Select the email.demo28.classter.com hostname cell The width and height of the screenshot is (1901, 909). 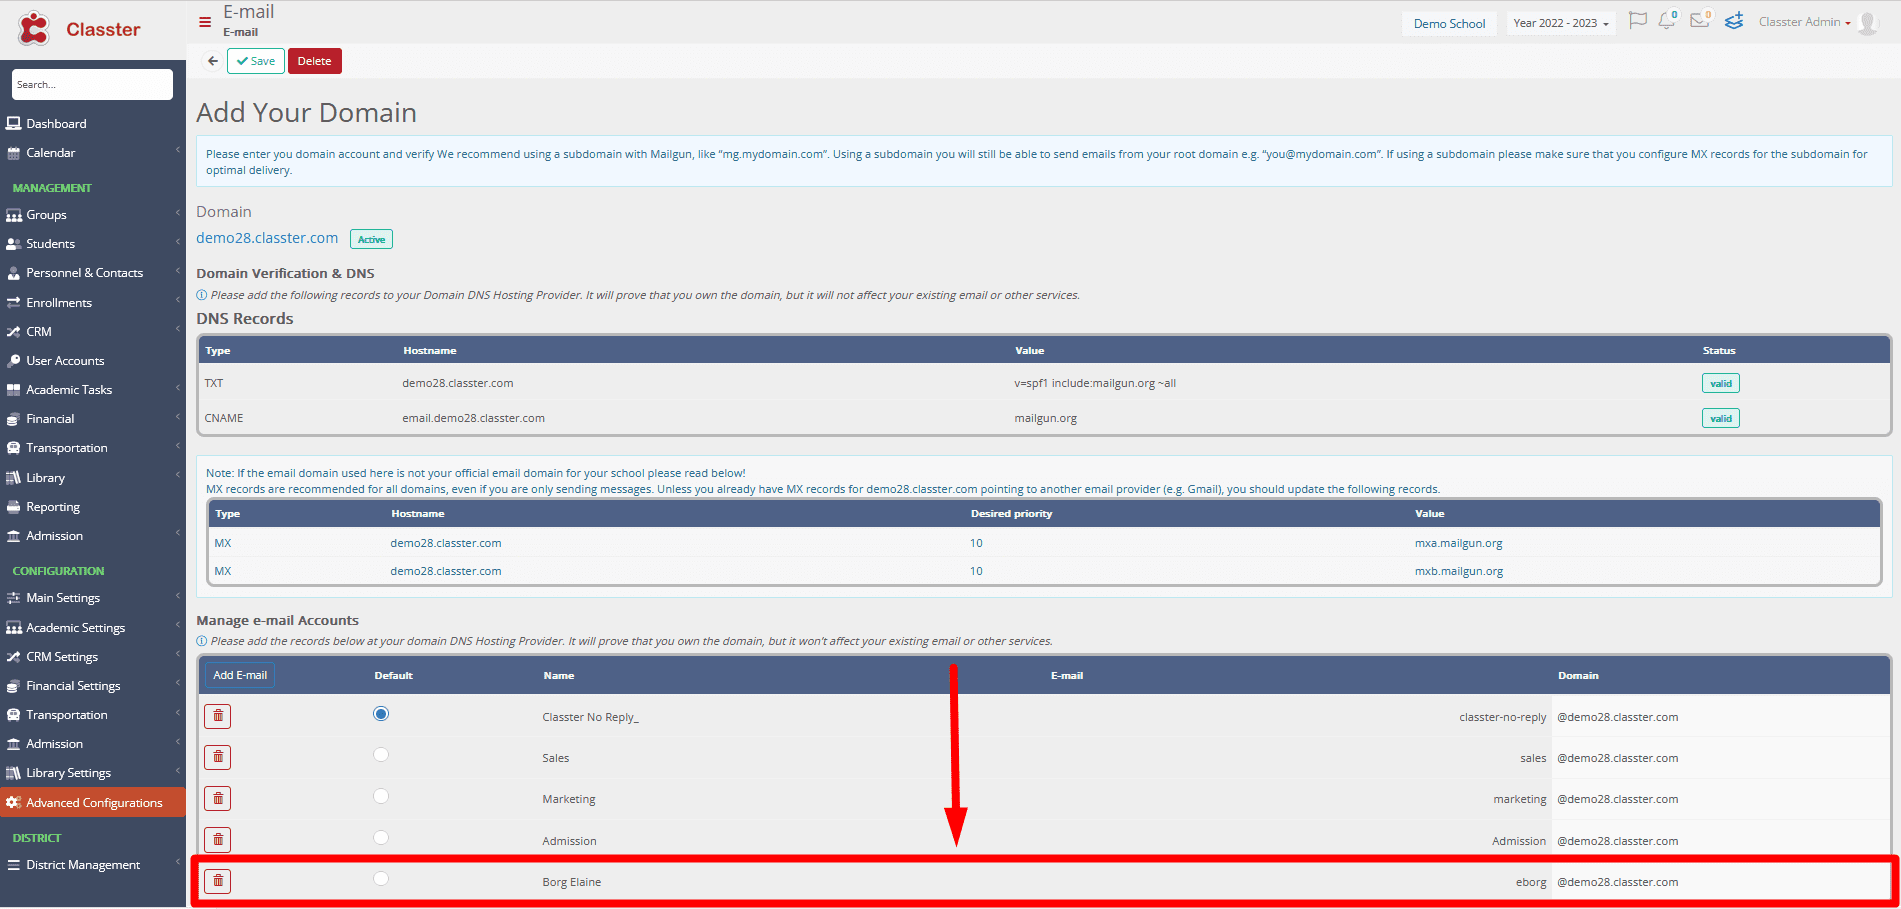(473, 418)
